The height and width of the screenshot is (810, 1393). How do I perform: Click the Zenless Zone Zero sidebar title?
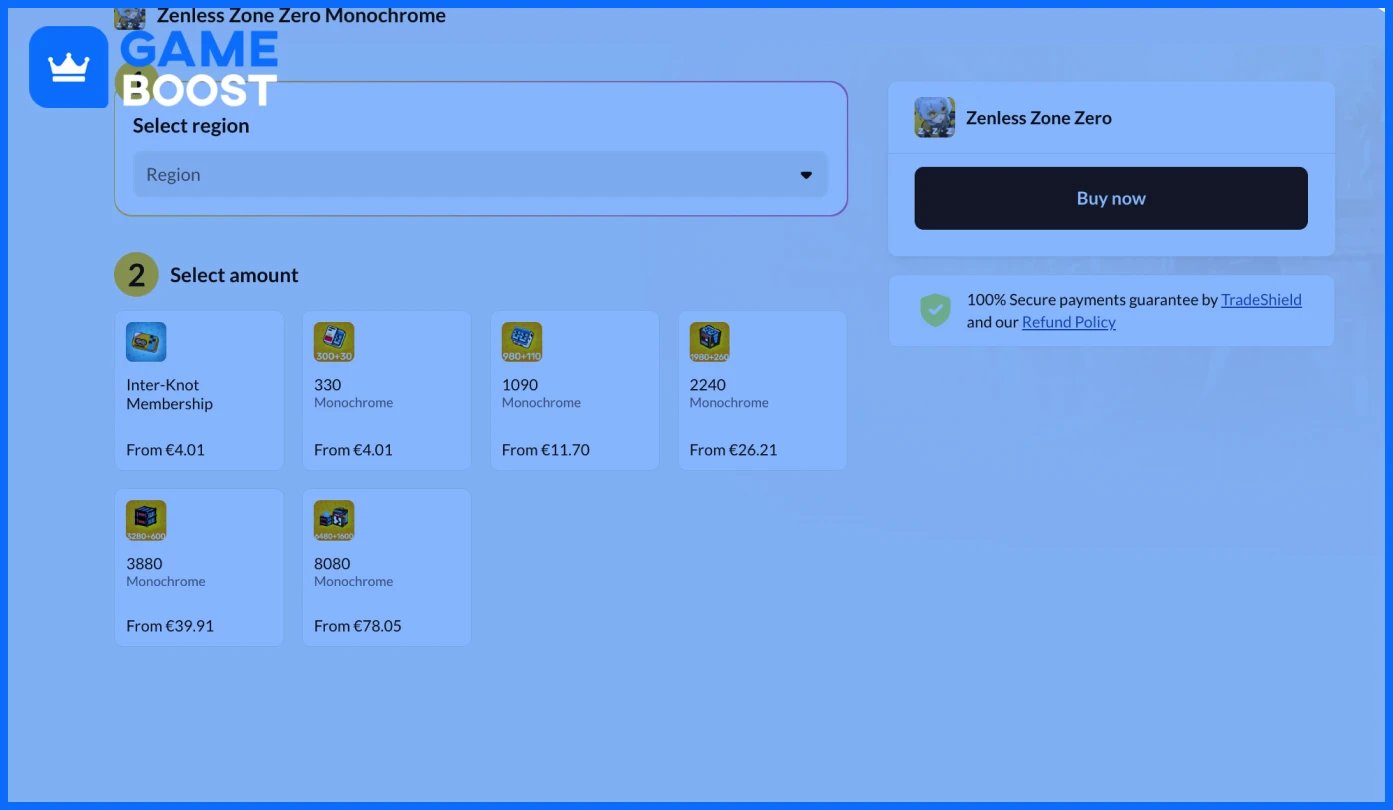[x=1039, y=118]
